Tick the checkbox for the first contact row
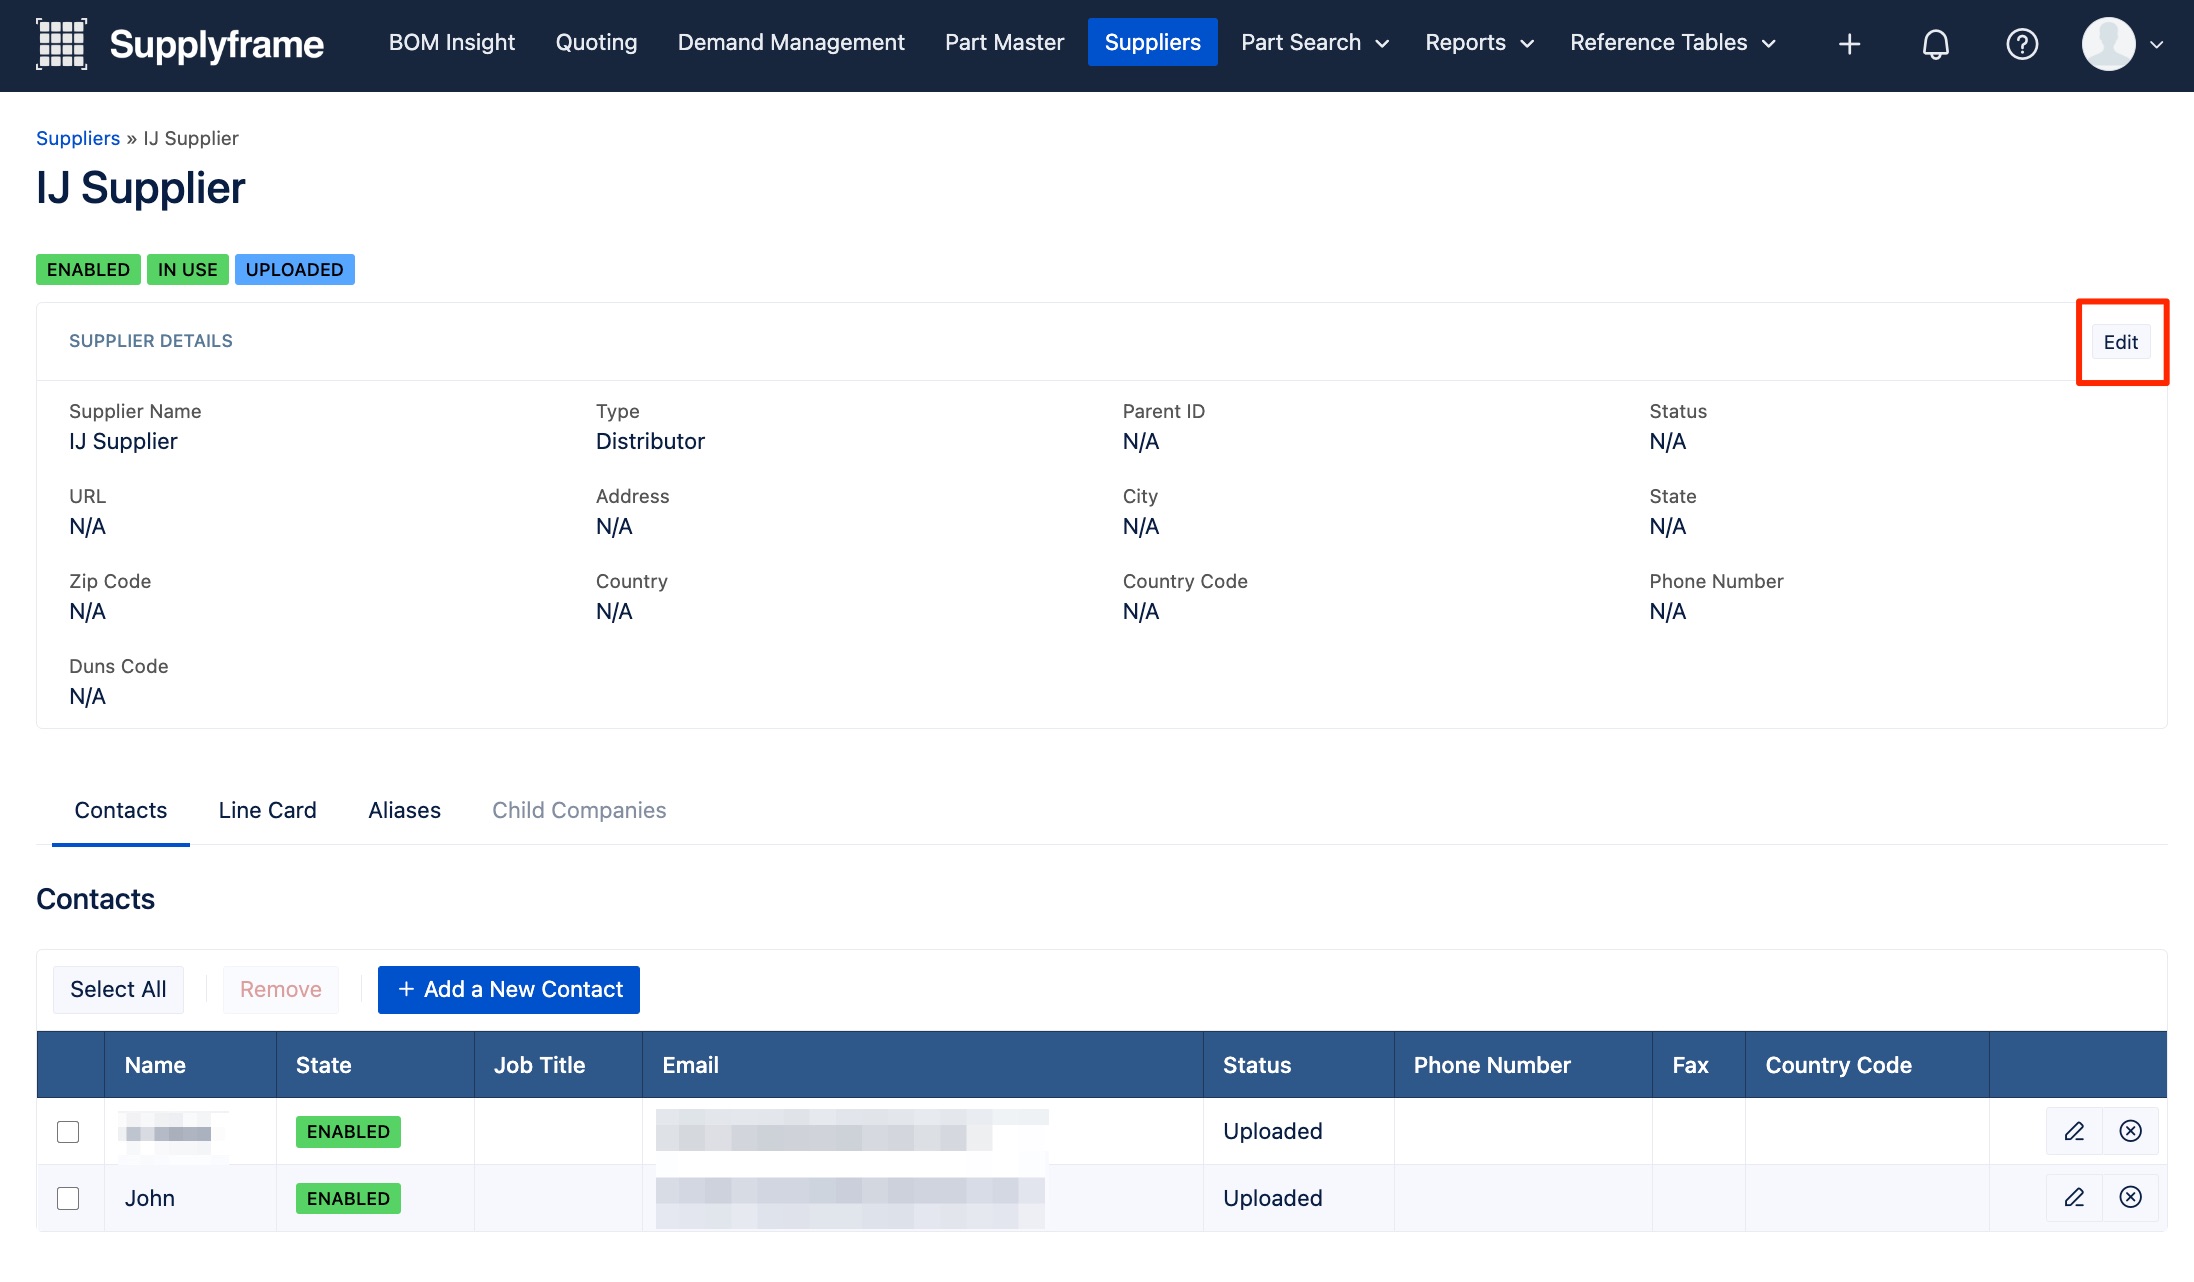 (x=68, y=1131)
